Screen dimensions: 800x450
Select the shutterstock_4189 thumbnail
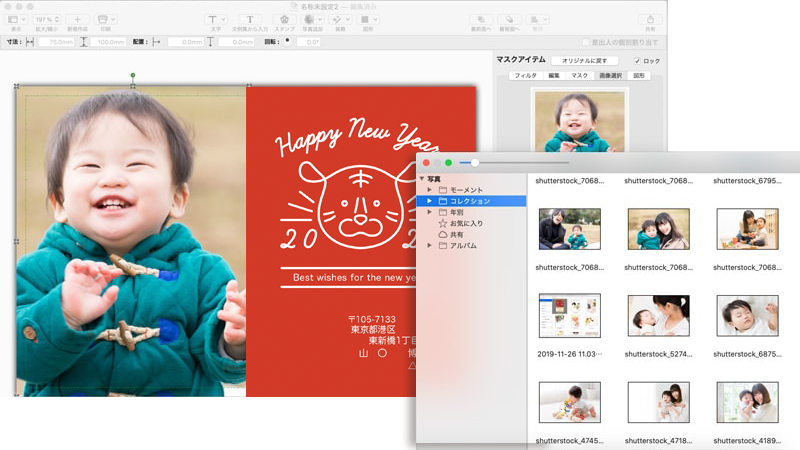pyautogui.click(x=747, y=402)
